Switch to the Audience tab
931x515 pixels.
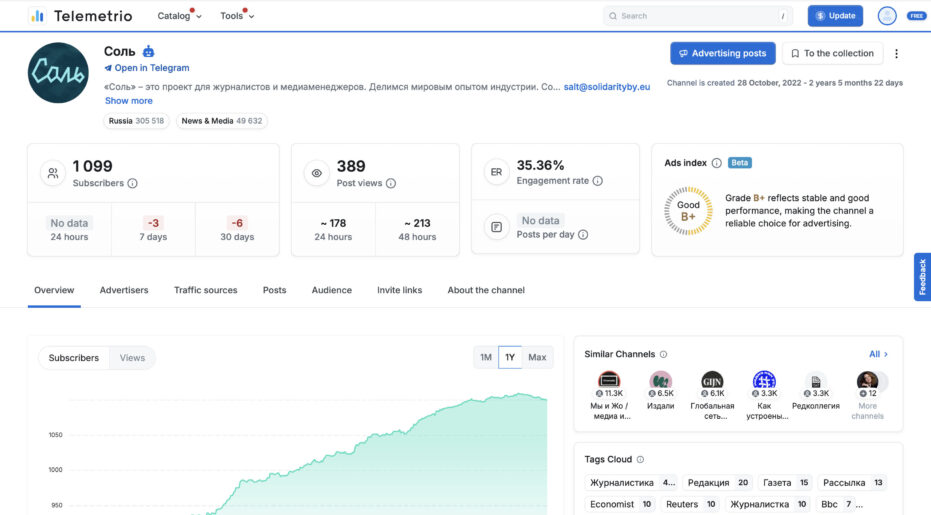[332, 290]
